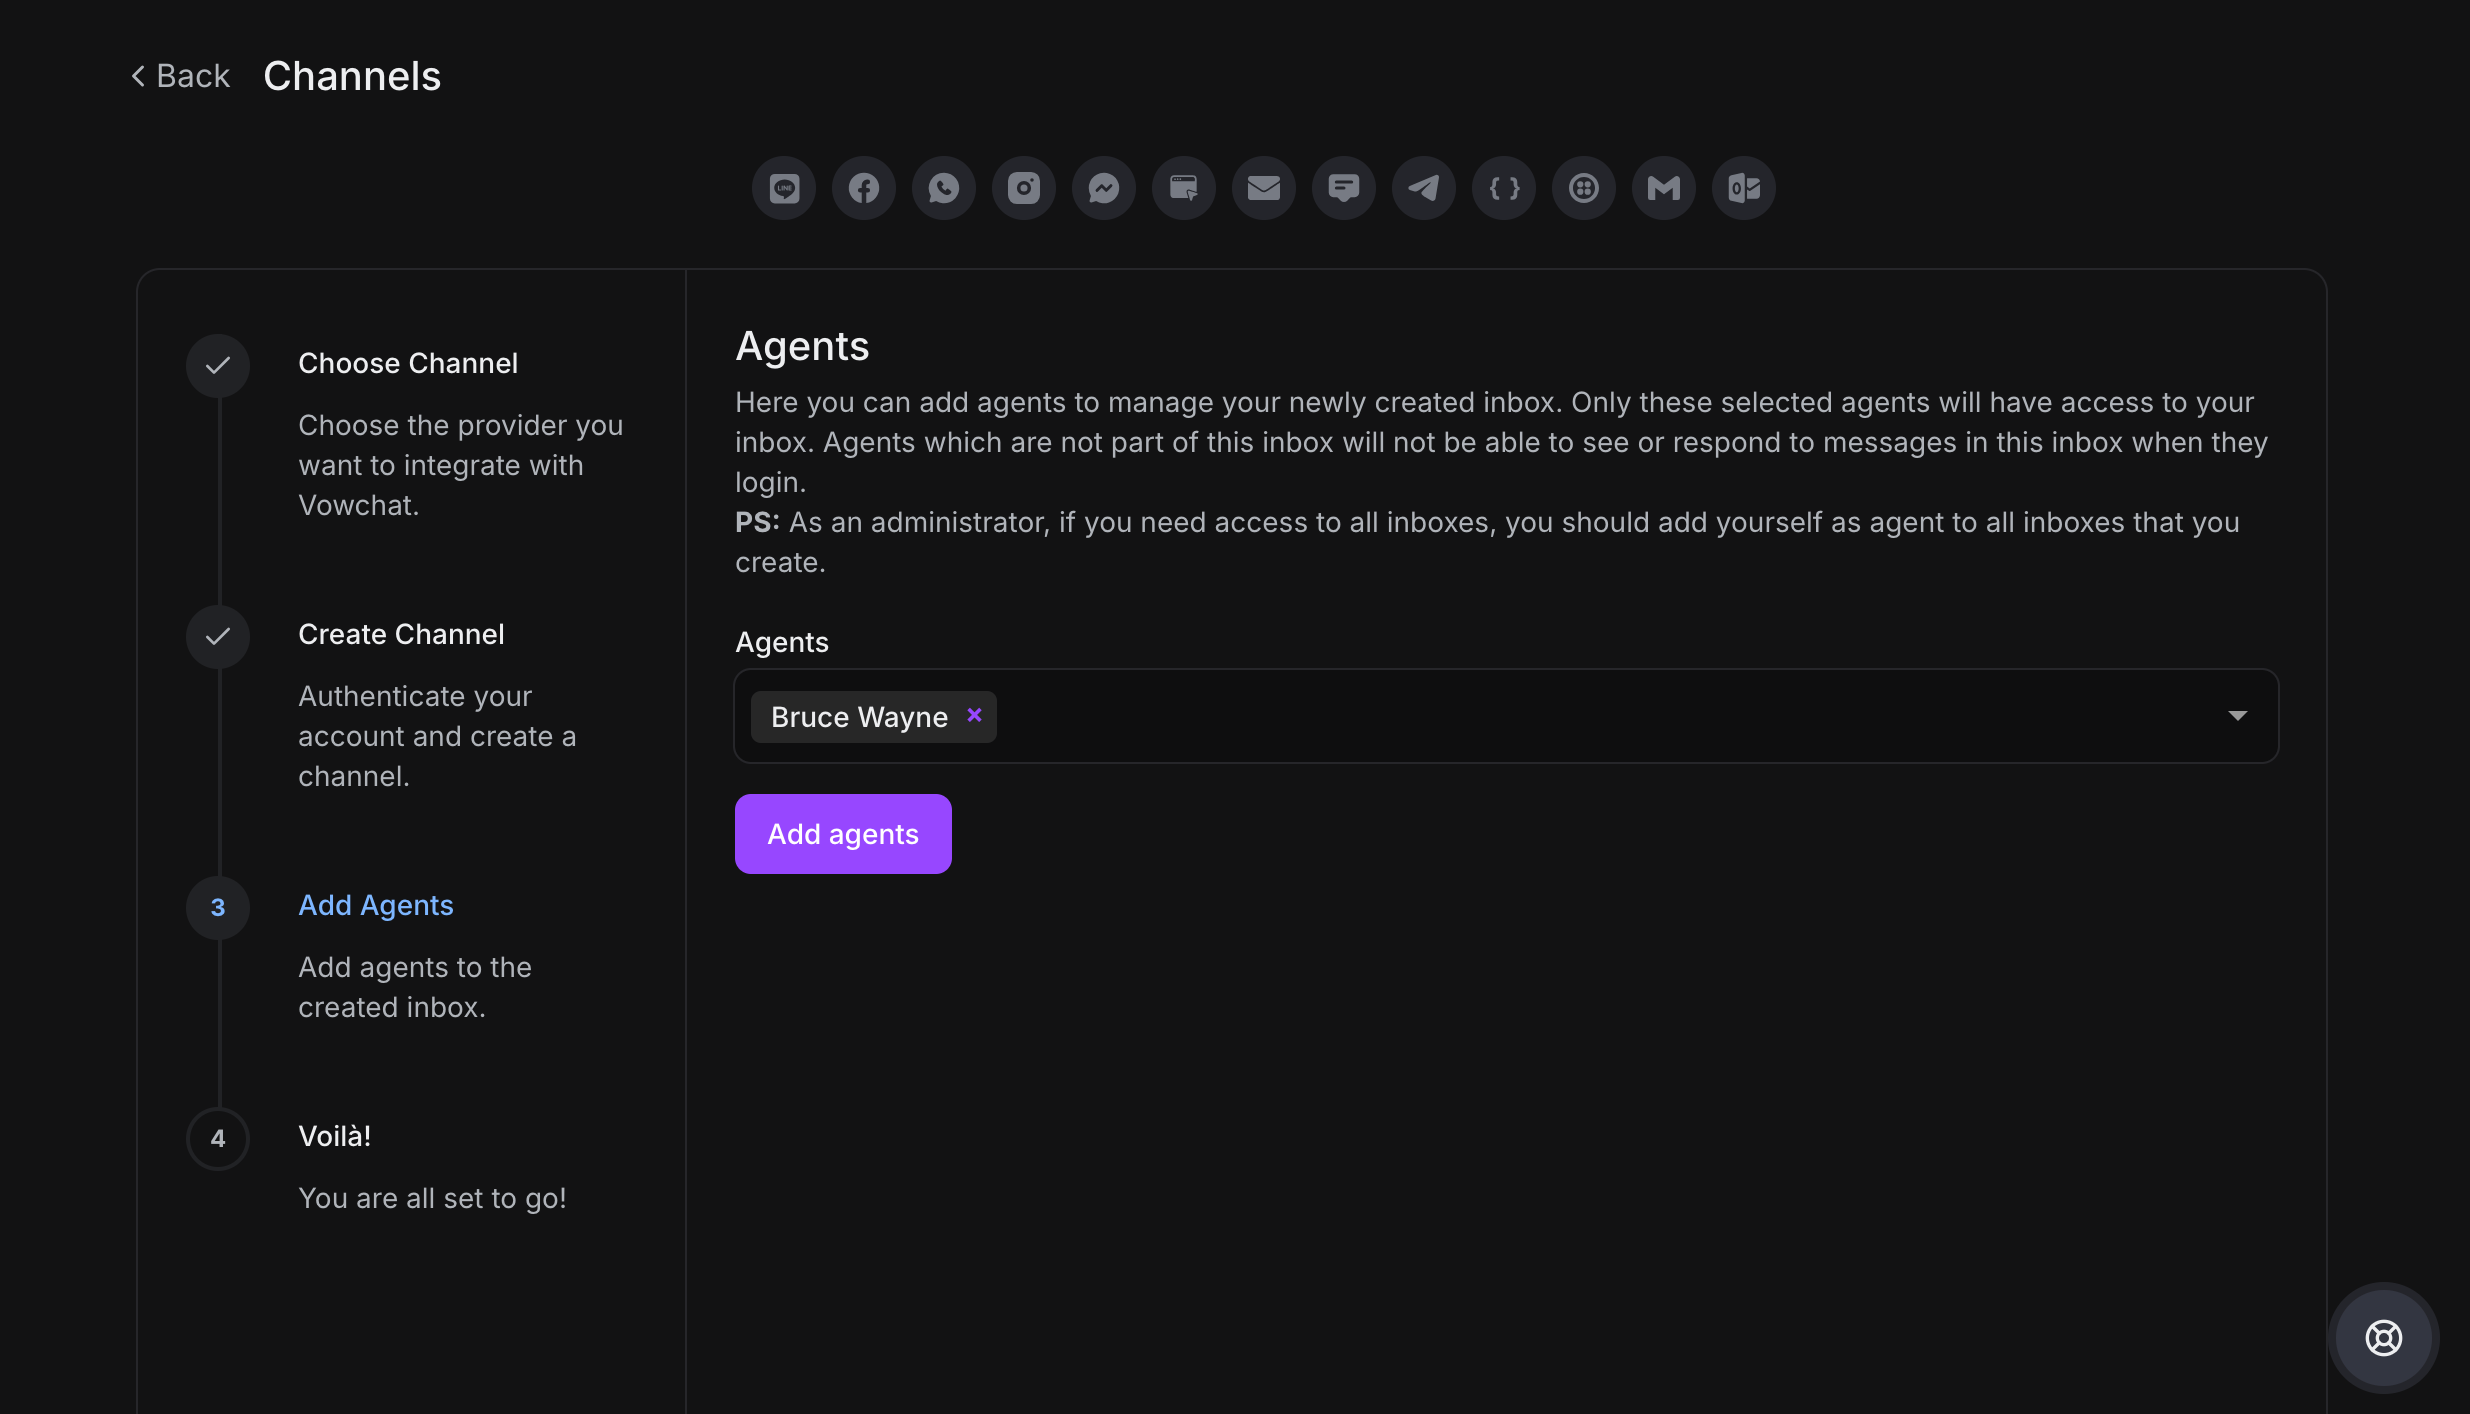The image size is (2470, 1414).
Task: Click the Messenger channel icon
Action: click(1104, 188)
